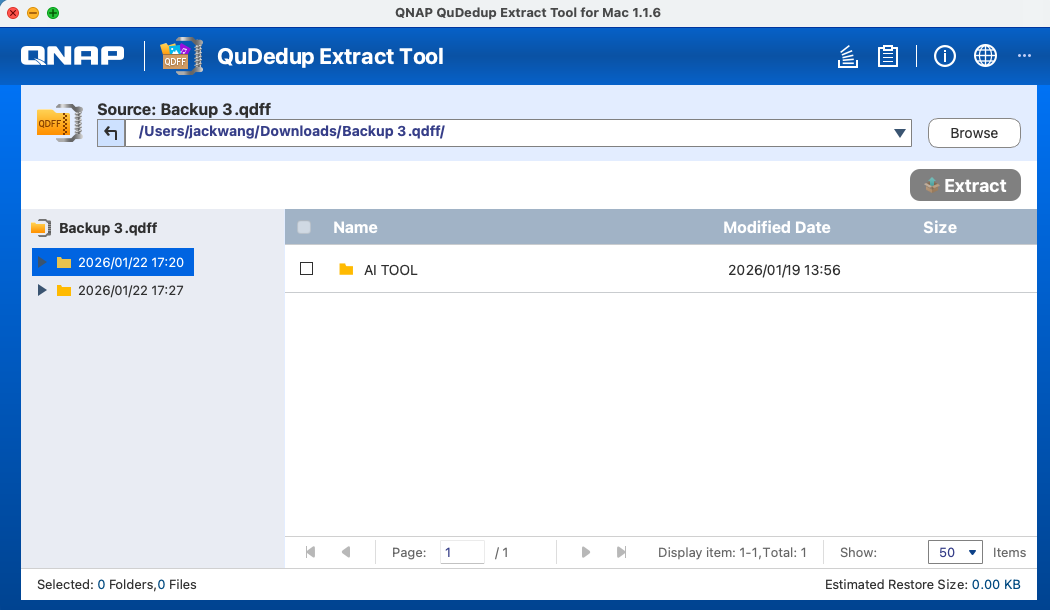The width and height of the screenshot is (1050, 610).
Task: Select the Backup 3.qdff root tree item
Action: (107, 228)
